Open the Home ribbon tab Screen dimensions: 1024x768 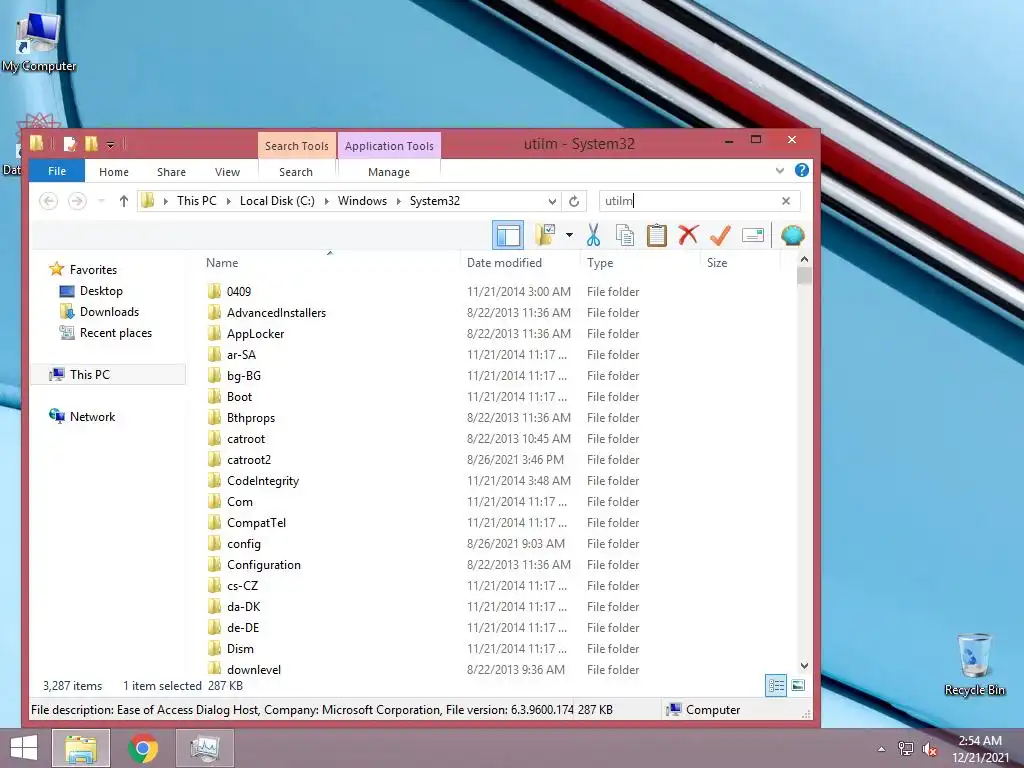[x=114, y=172]
